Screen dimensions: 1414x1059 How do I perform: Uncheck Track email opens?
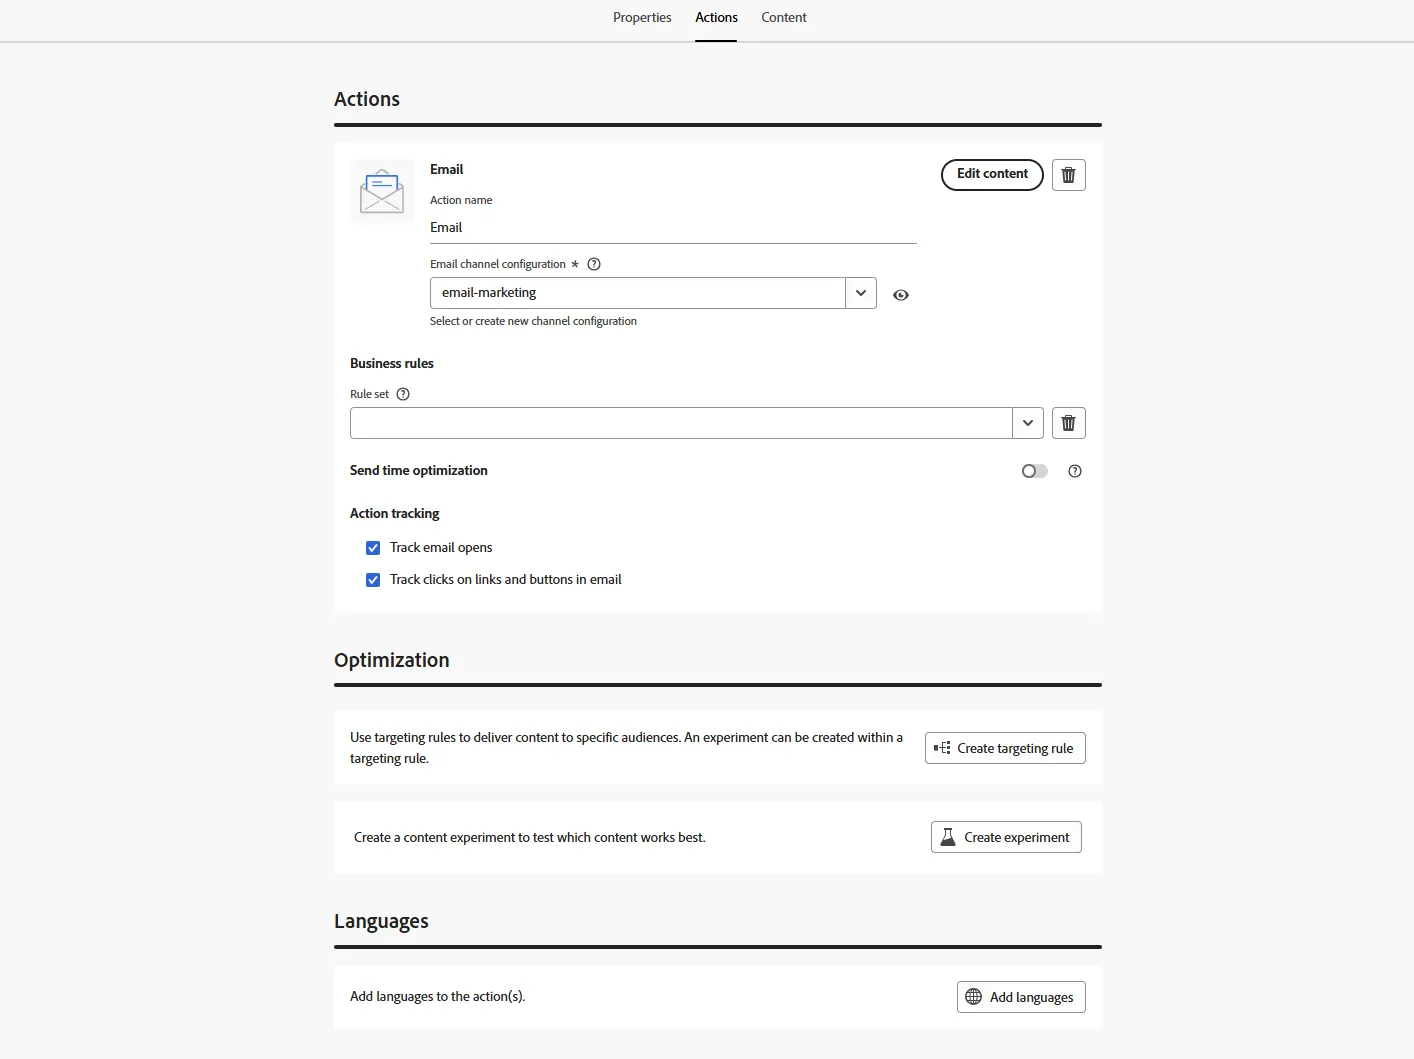coord(373,548)
